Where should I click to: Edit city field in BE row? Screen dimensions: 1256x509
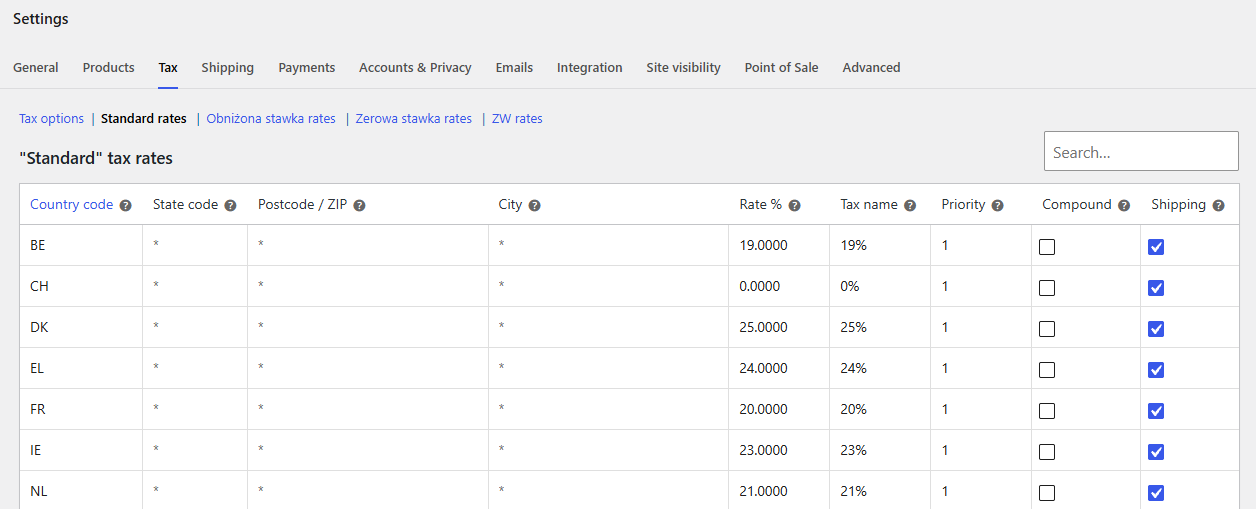tap(608, 245)
